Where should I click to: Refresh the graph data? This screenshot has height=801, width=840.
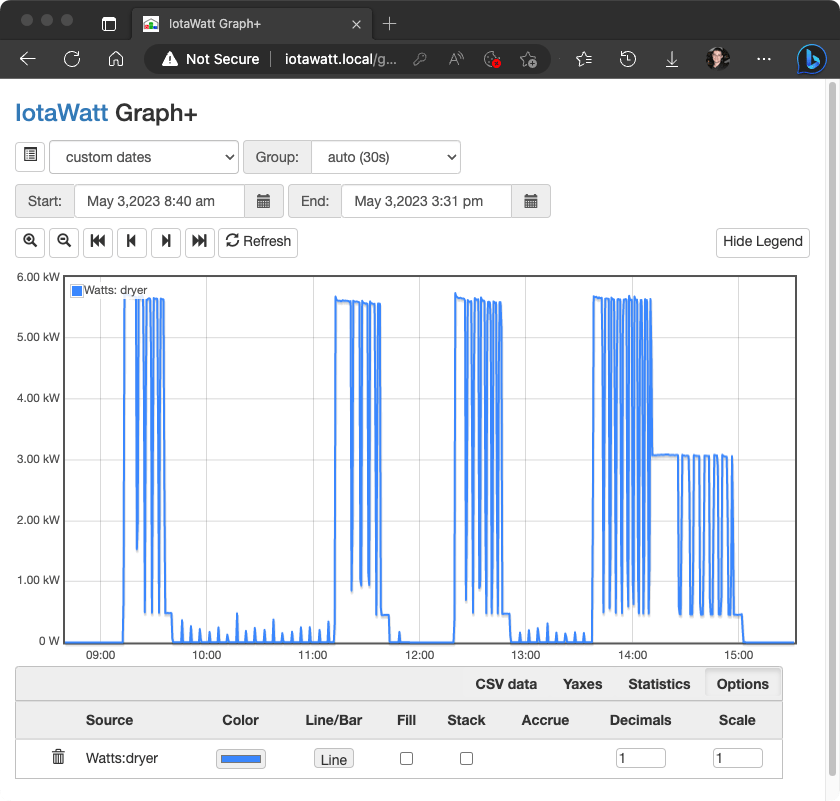coord(258,242)
